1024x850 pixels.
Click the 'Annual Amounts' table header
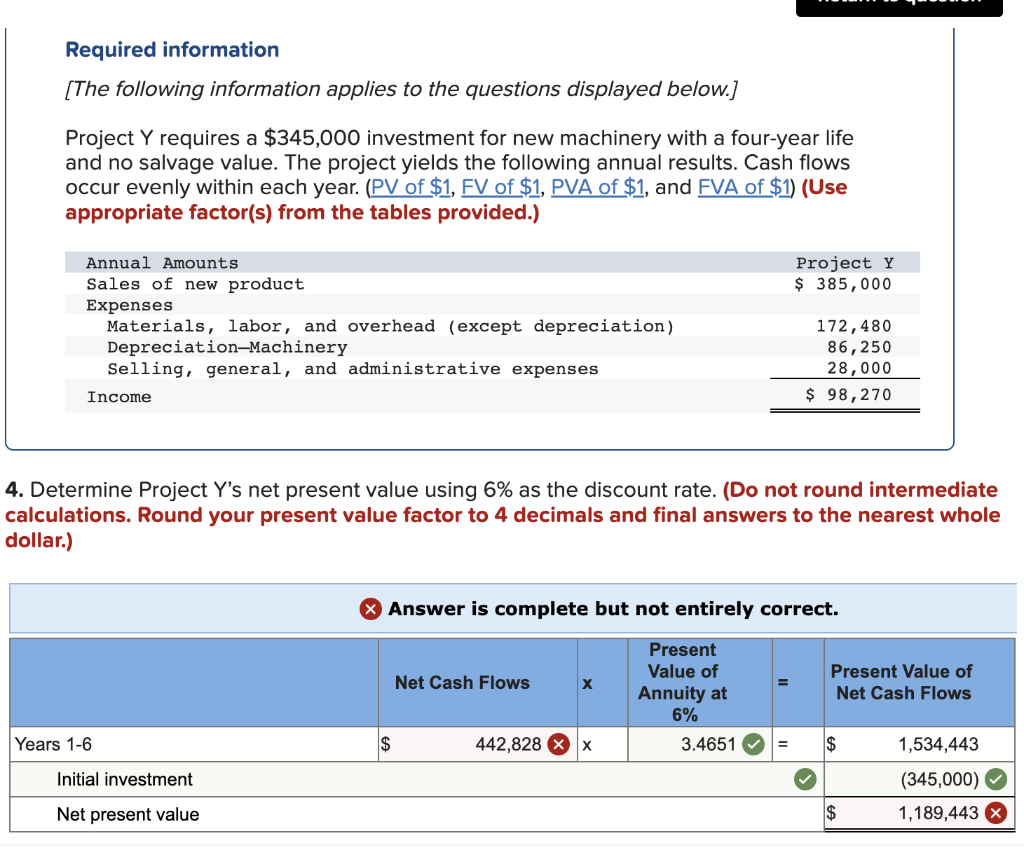tap(163, 263)
